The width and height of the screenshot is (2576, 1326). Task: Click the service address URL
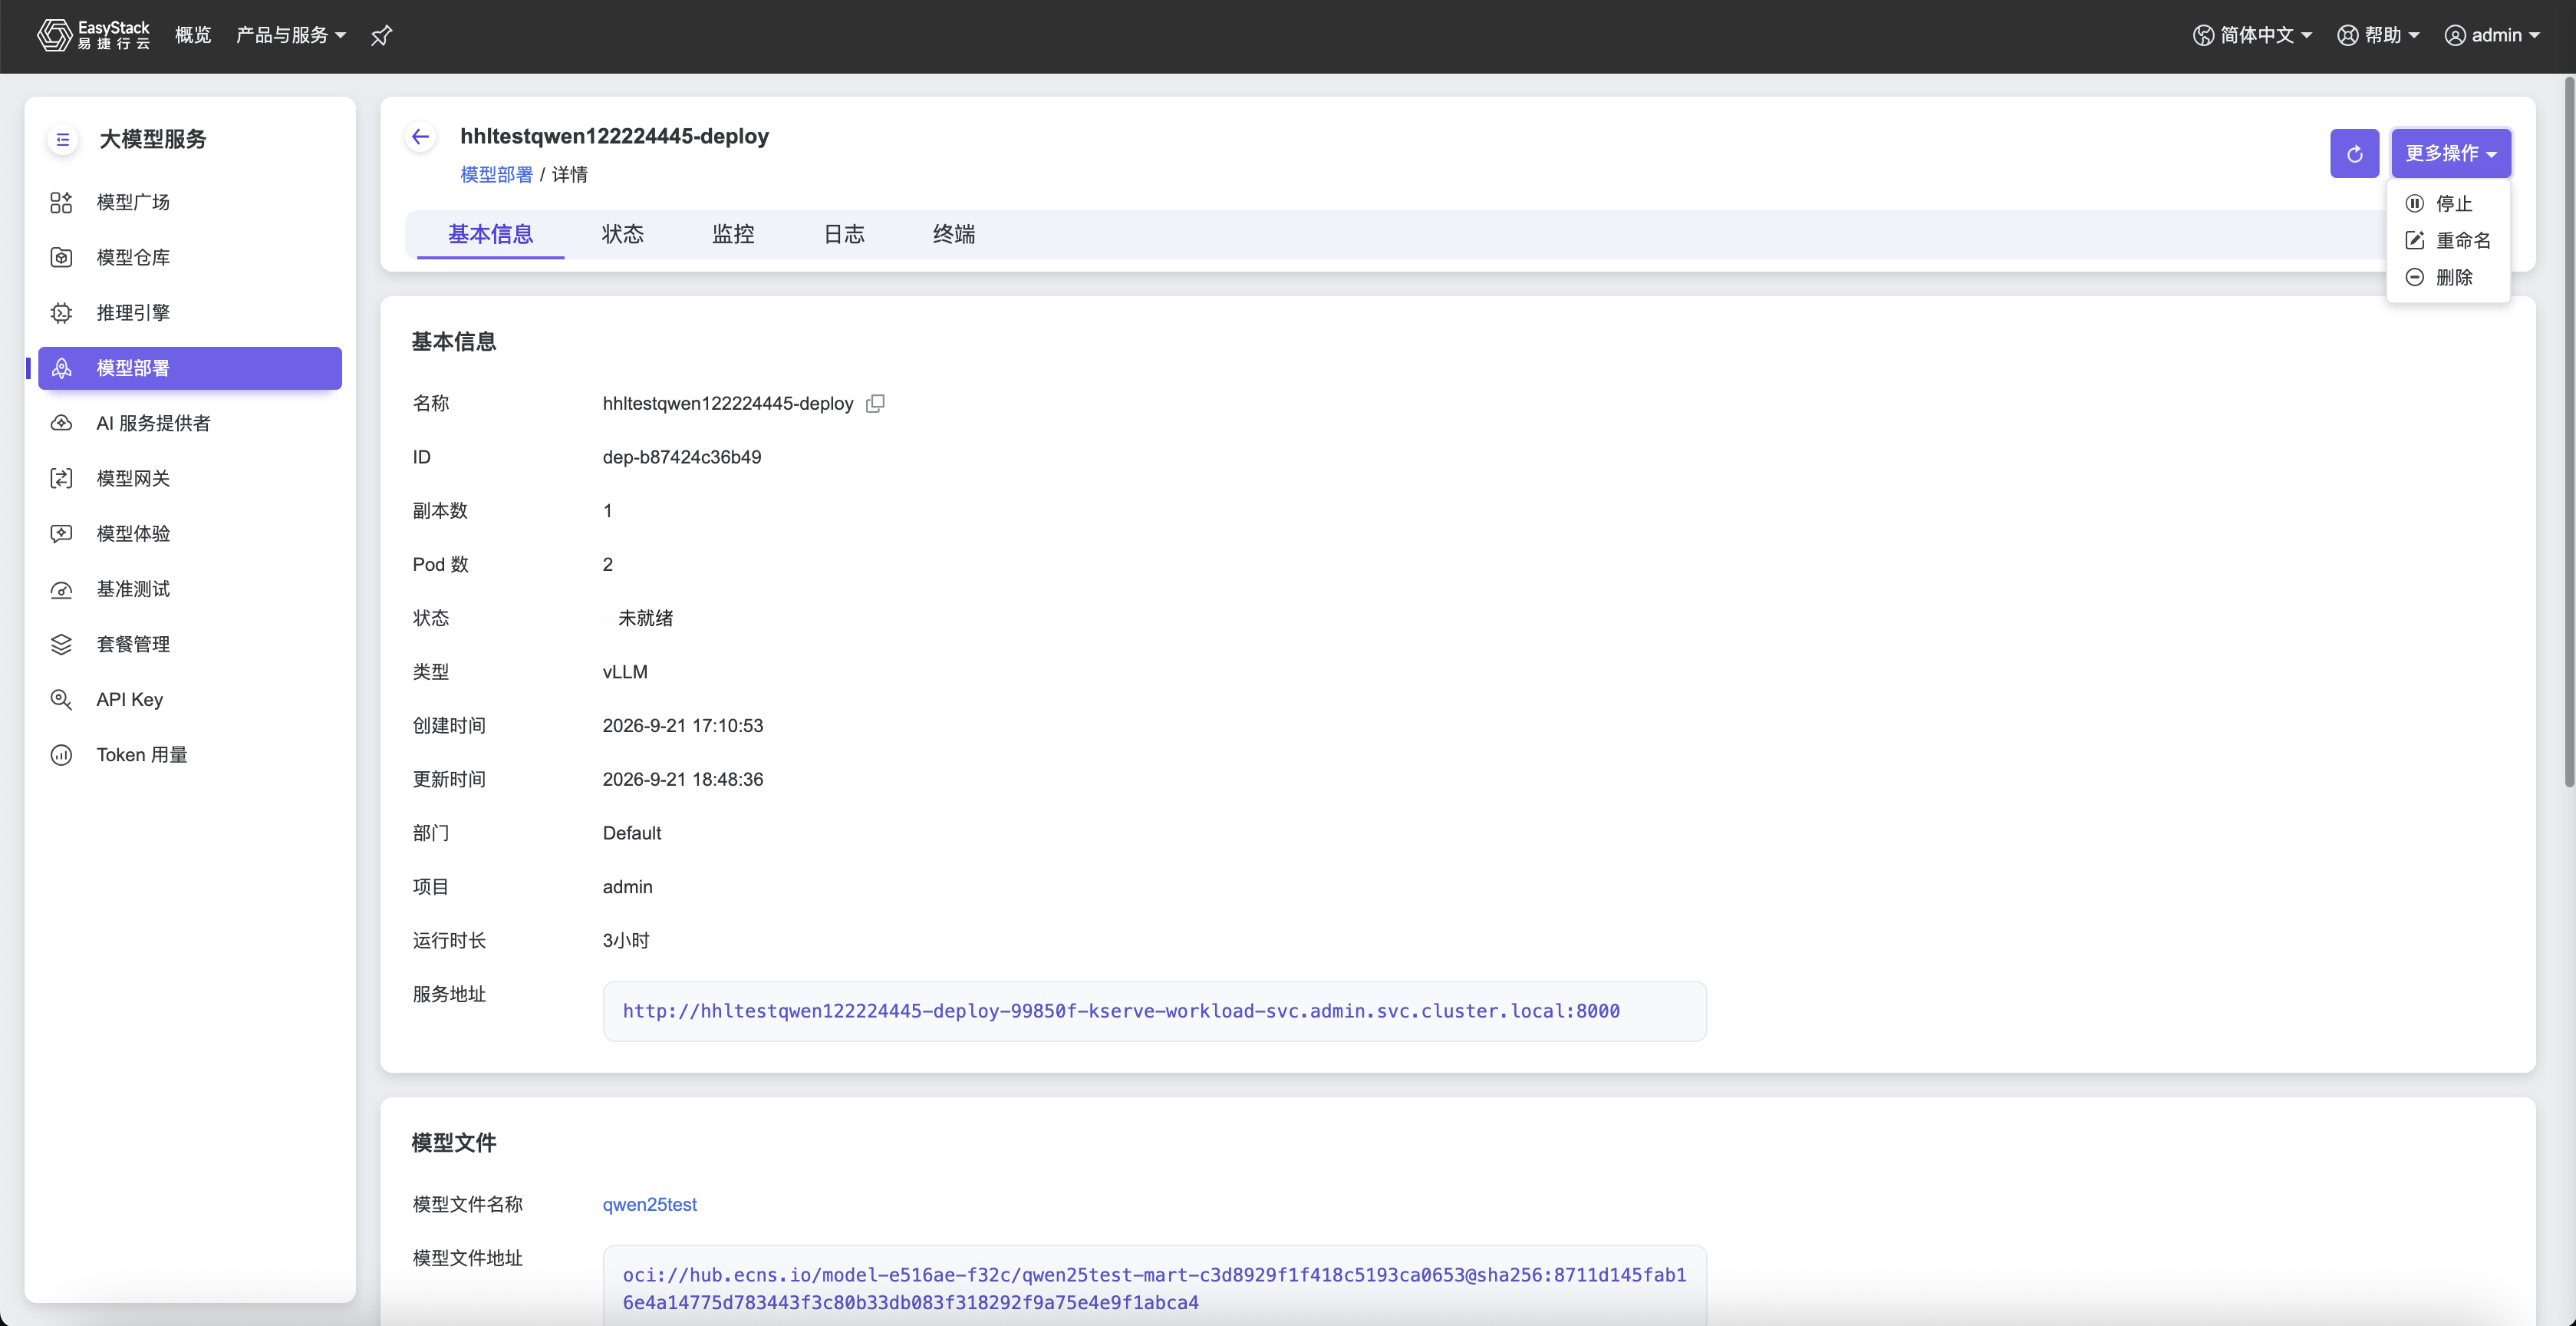(1121, 1011)
